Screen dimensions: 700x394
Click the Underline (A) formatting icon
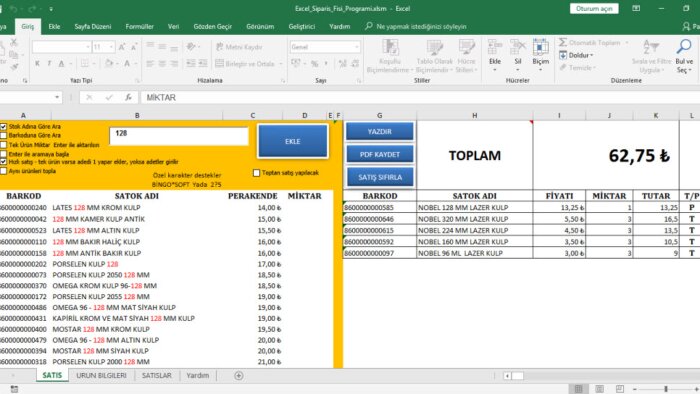tap(62, 63)
